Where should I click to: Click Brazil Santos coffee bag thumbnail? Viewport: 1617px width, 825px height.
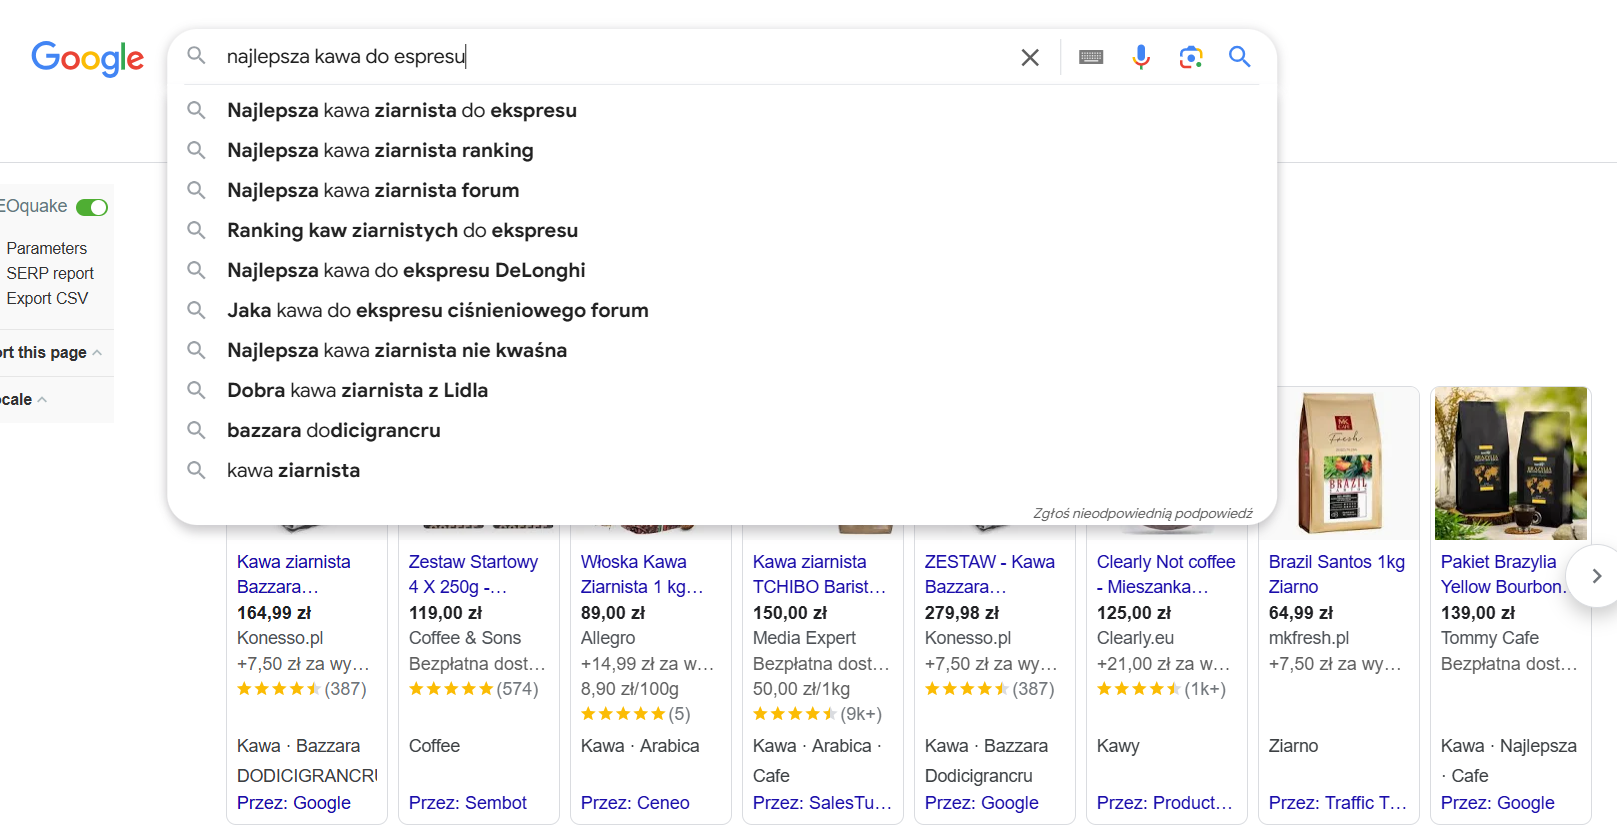click(1339, 463)
